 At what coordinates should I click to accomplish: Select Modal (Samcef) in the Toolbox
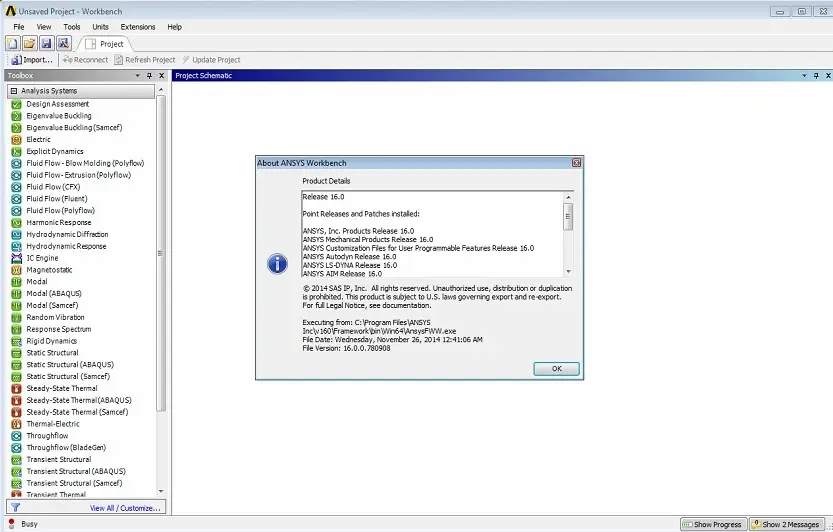[53, 306]
